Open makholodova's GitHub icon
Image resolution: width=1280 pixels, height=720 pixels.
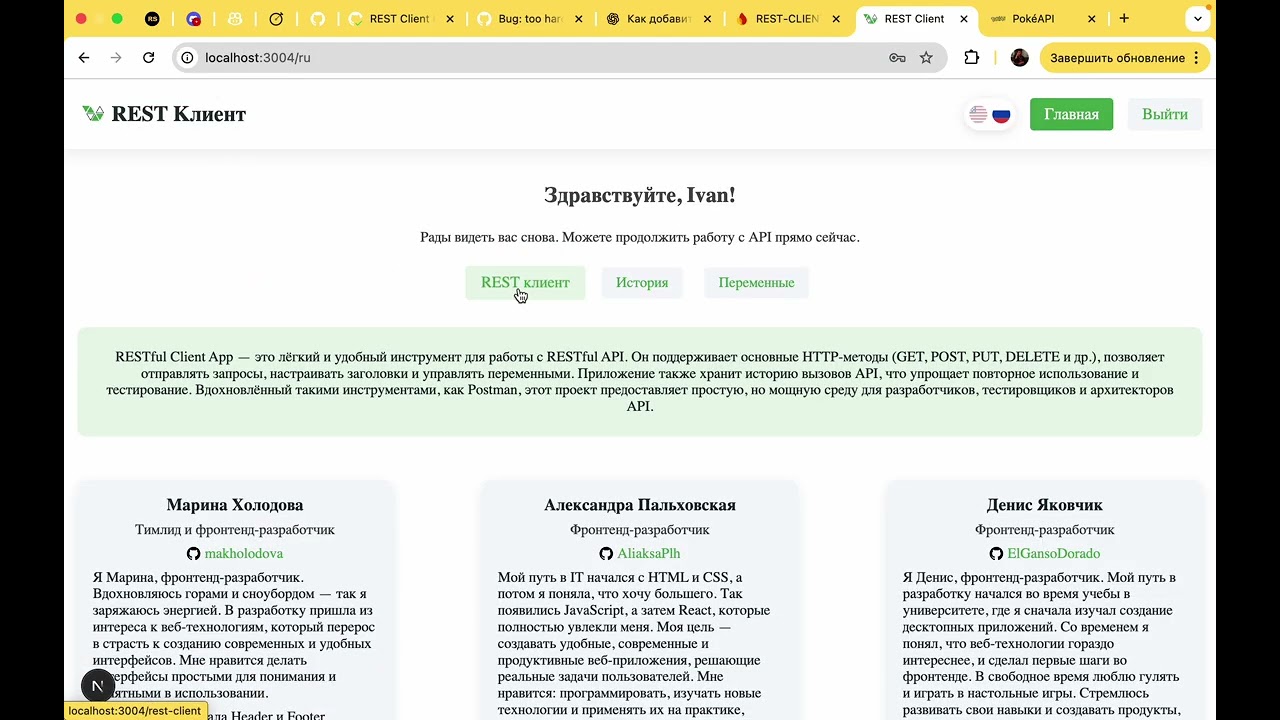tap(194, 554)
